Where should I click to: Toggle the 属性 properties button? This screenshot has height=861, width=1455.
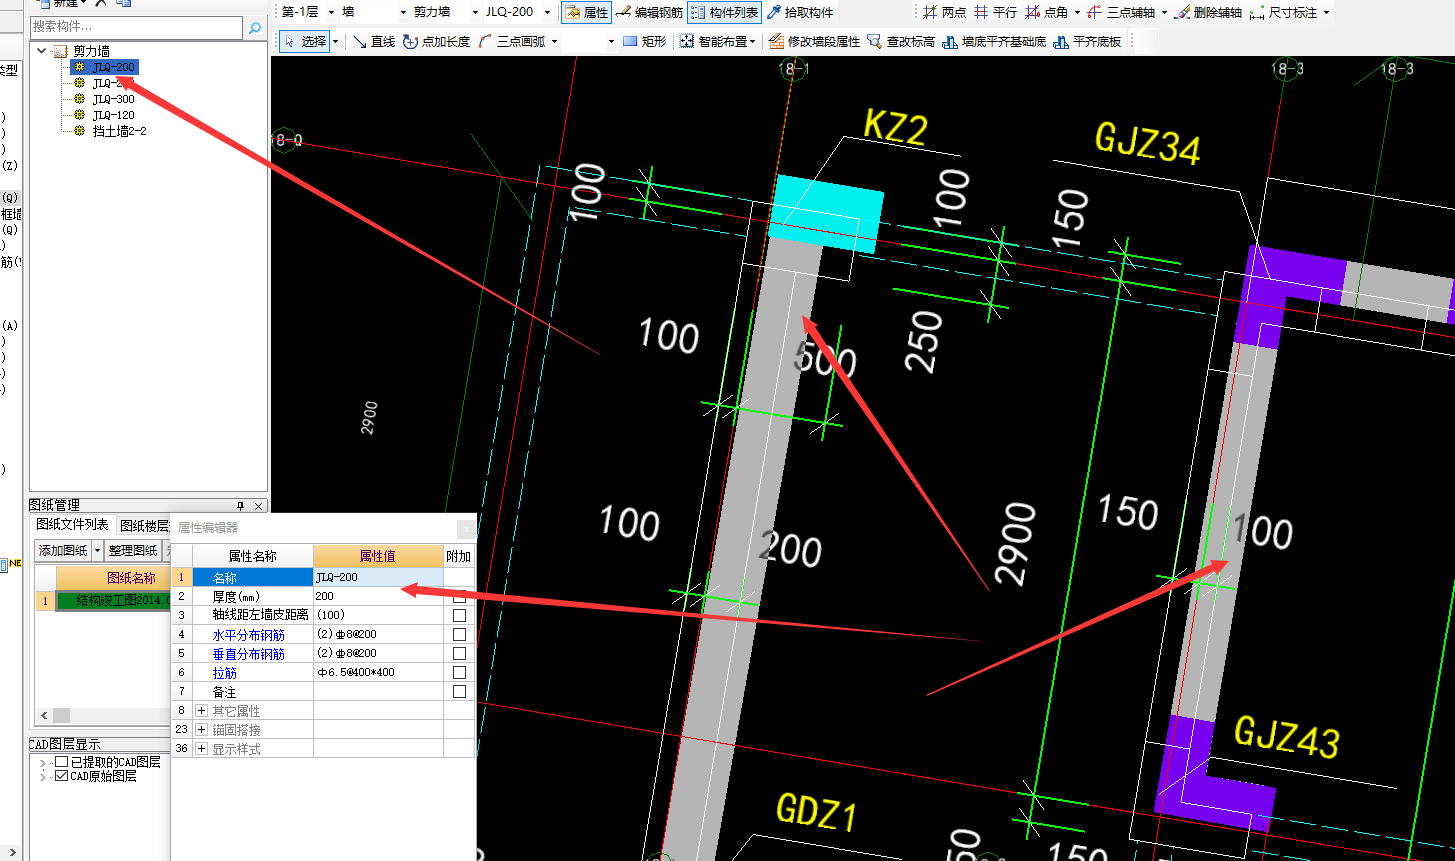tap(586, 13)
